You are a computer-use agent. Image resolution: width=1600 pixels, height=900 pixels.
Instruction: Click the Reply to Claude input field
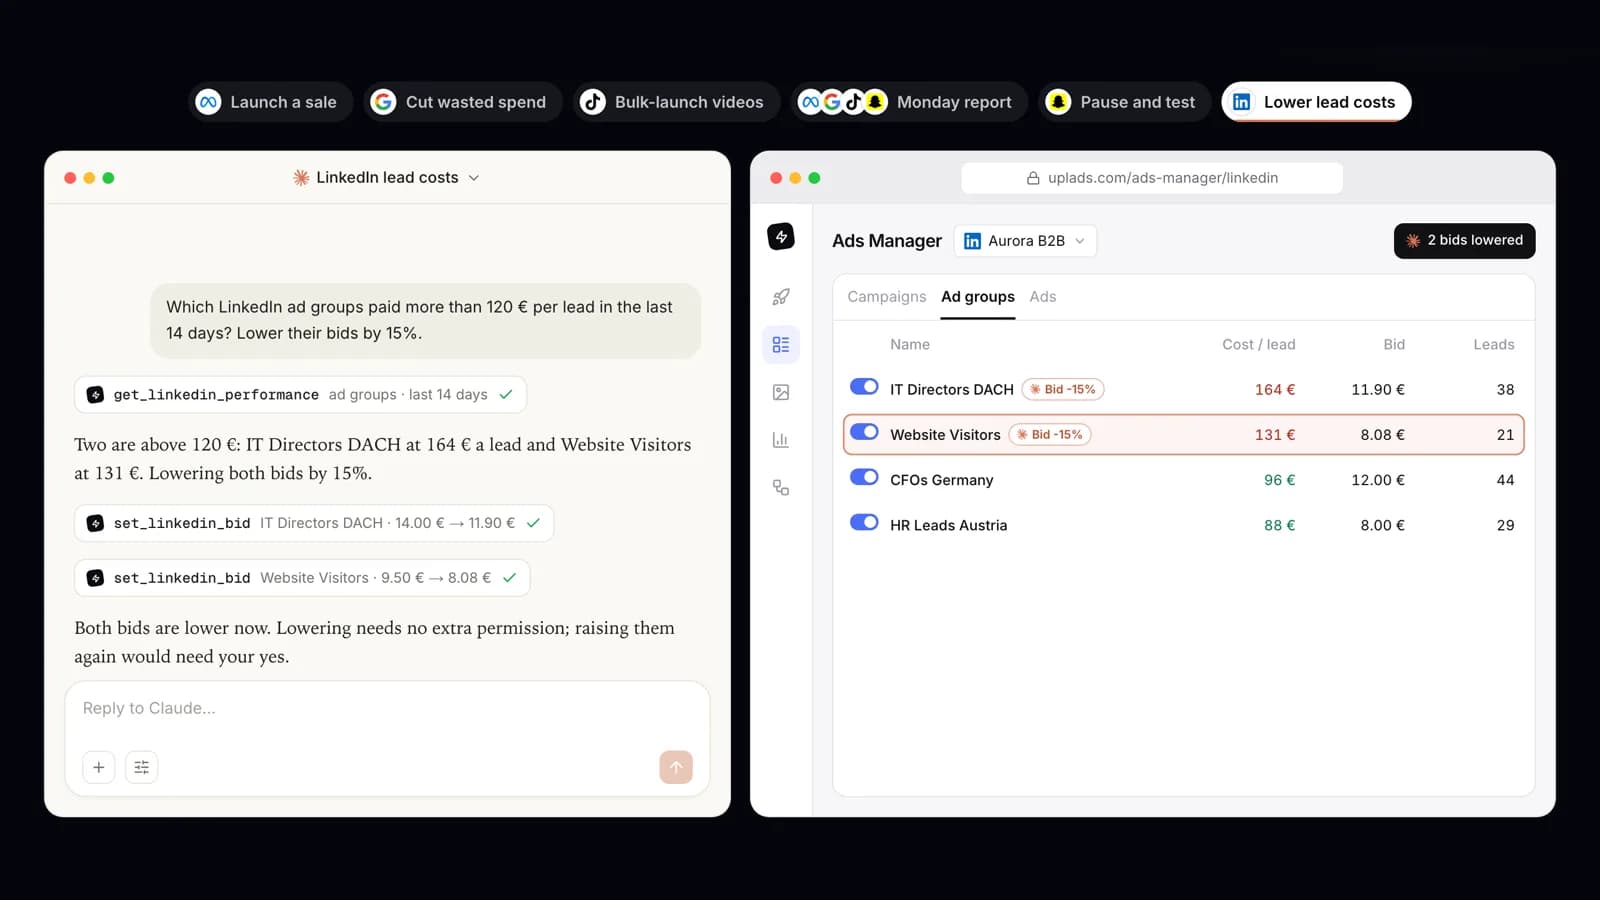click(x=387, y=709)
